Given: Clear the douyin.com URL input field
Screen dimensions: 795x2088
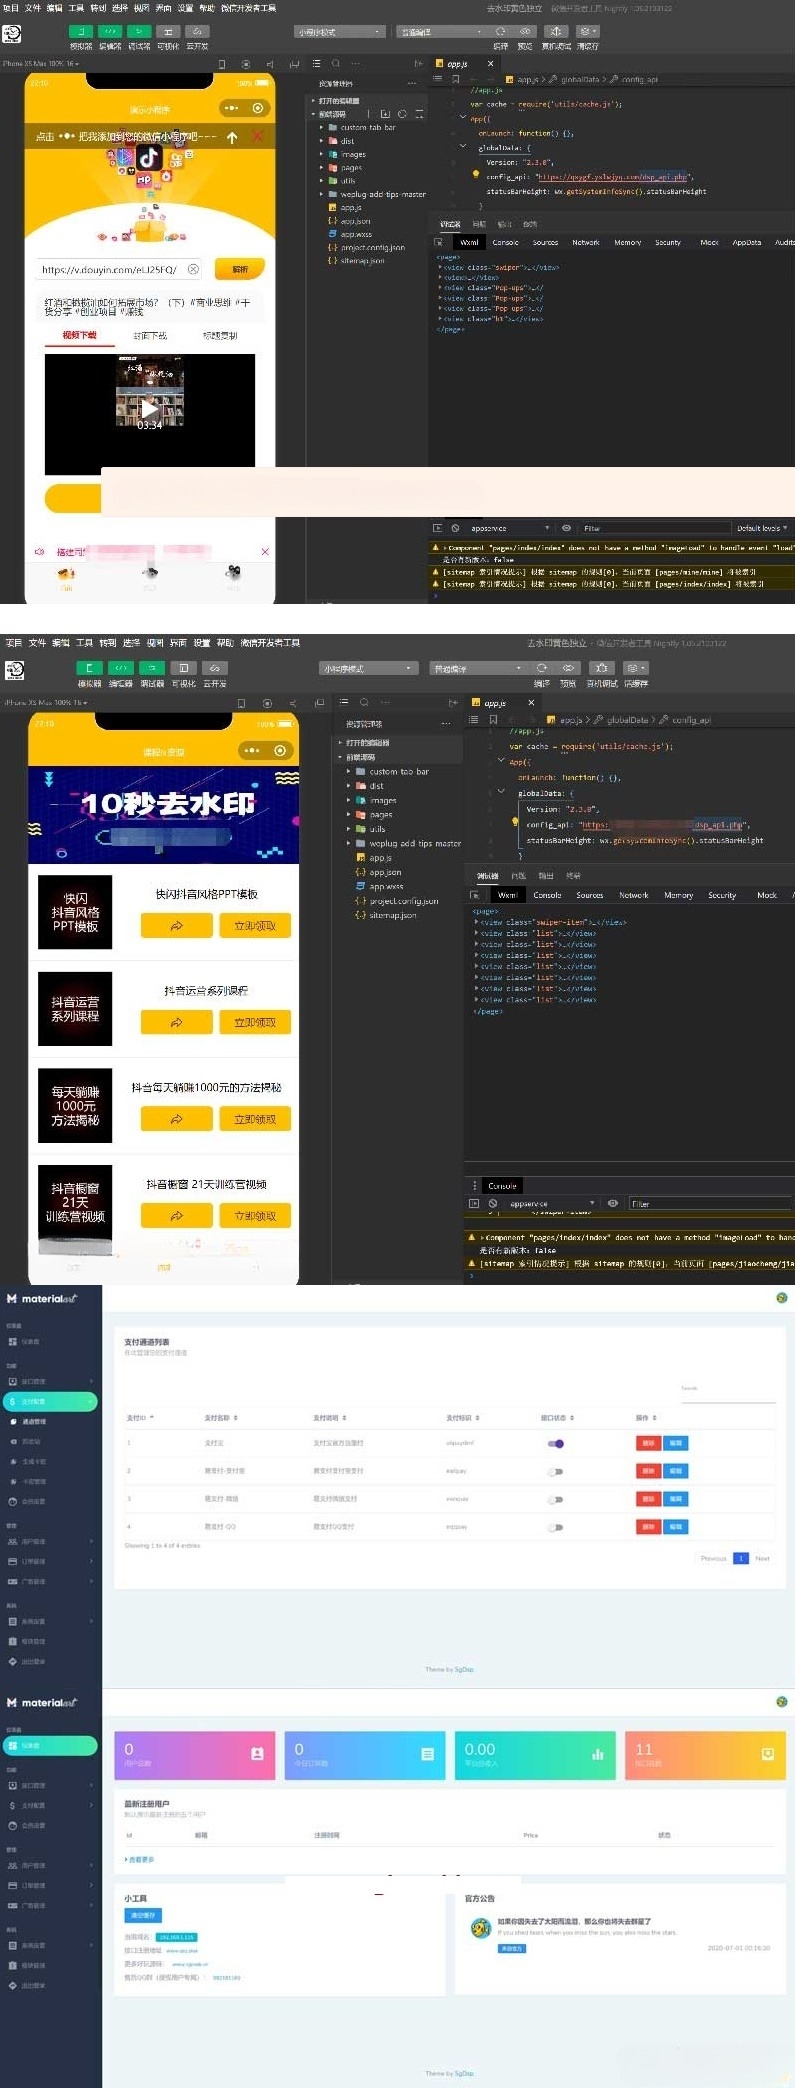Looking at the screenshot, I should [194, 269].
